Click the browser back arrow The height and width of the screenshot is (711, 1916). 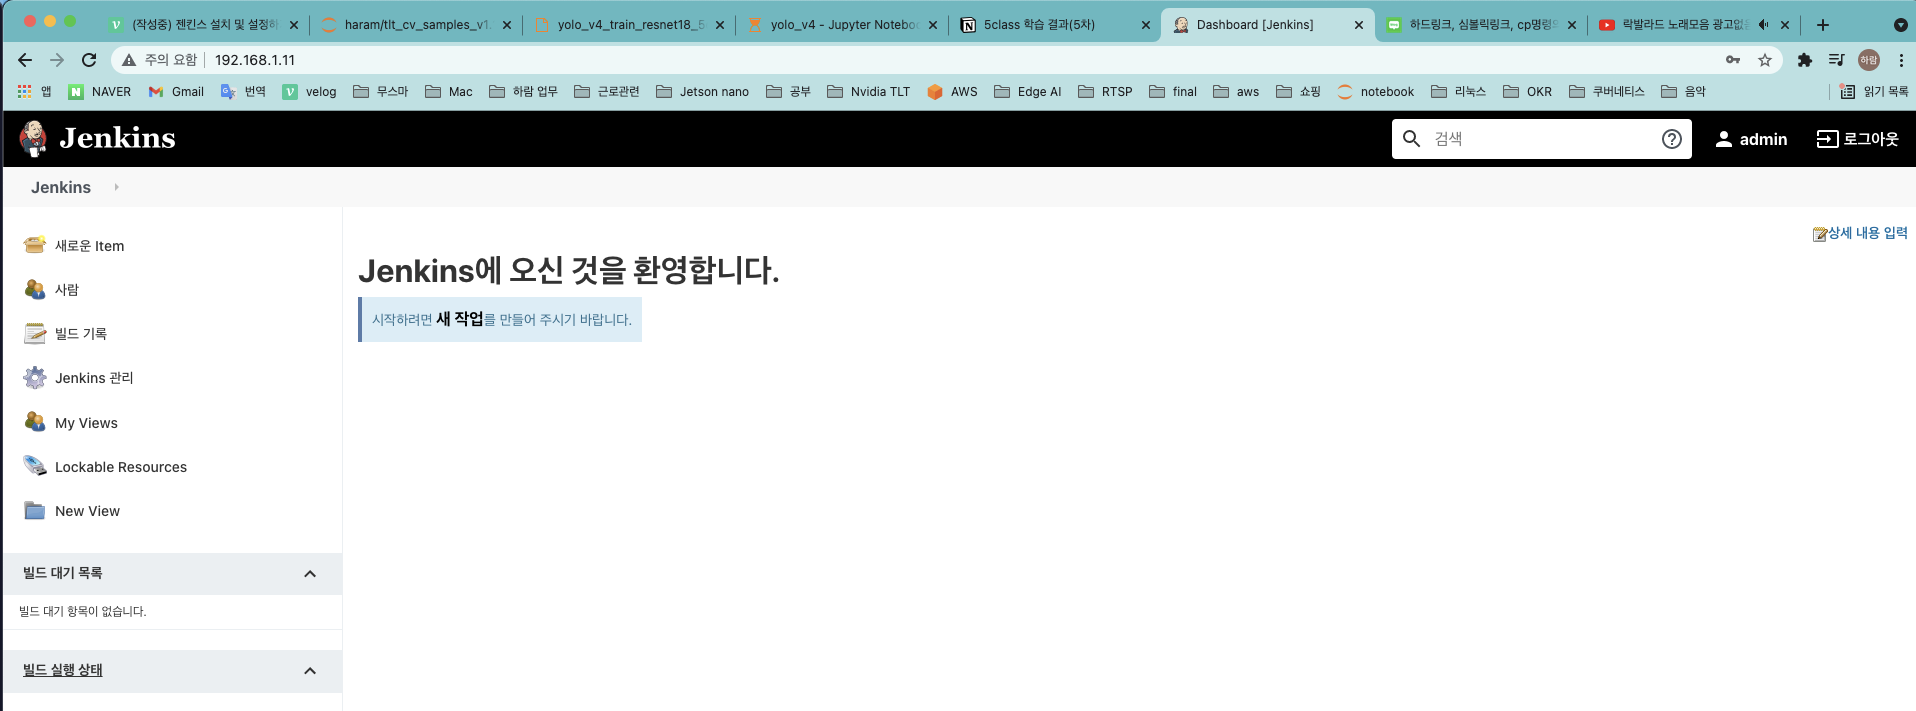25,60
